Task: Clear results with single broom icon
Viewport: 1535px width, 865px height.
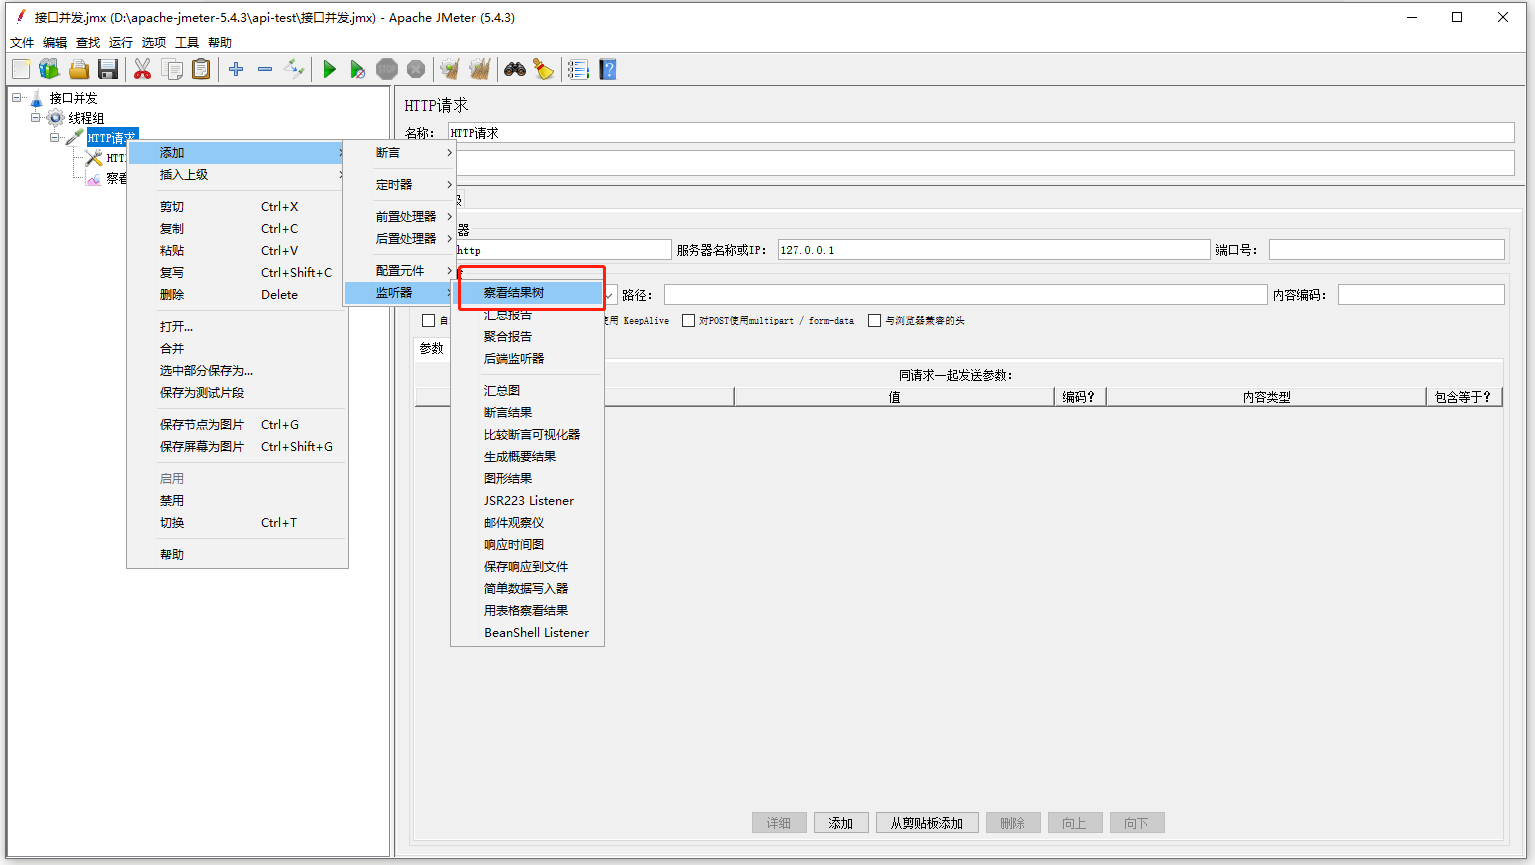Action: pyautogui.click(x=450, y=69)
